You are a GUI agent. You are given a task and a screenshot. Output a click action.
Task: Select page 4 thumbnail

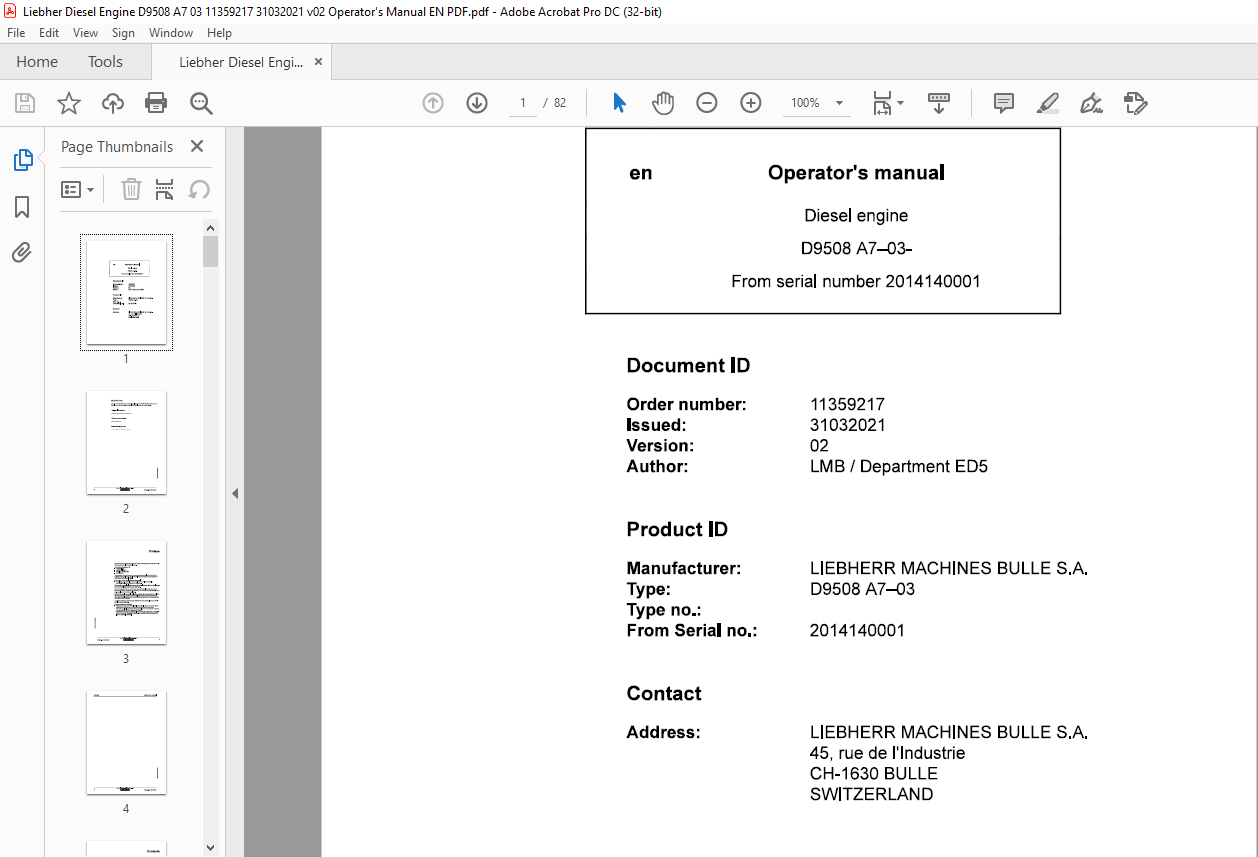pos(126,742)
